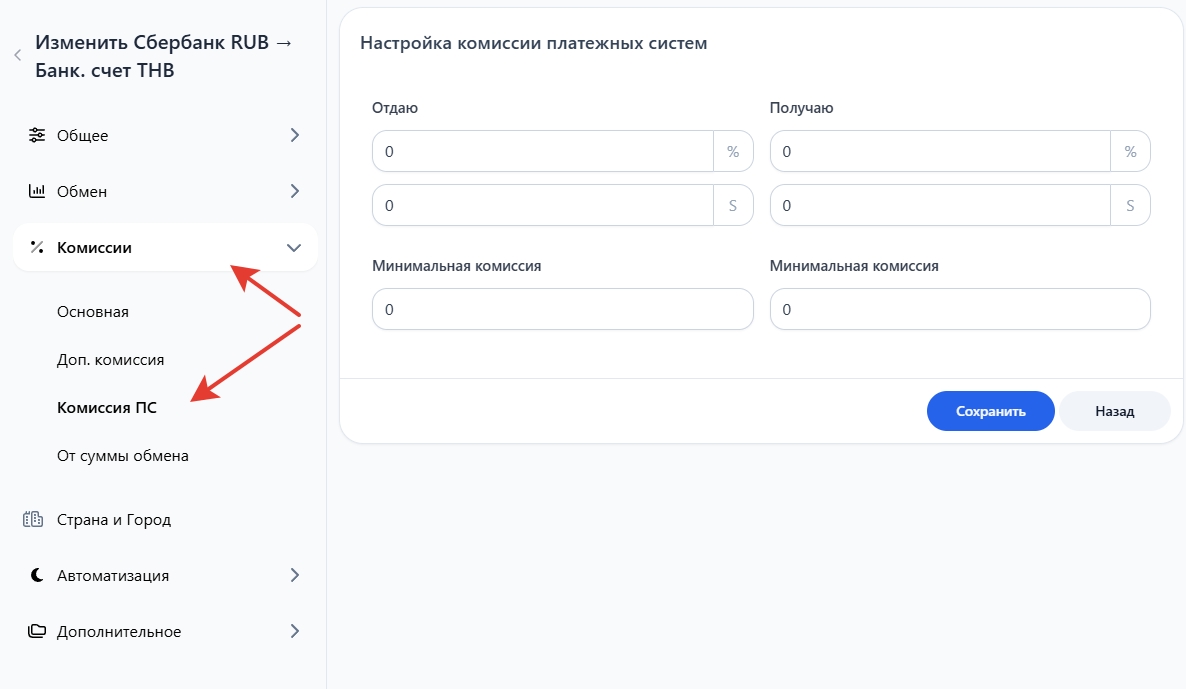1186x689 pixels.
Task: Expand the Автоматизация section chevron
Action: click(x=294, y=575)
